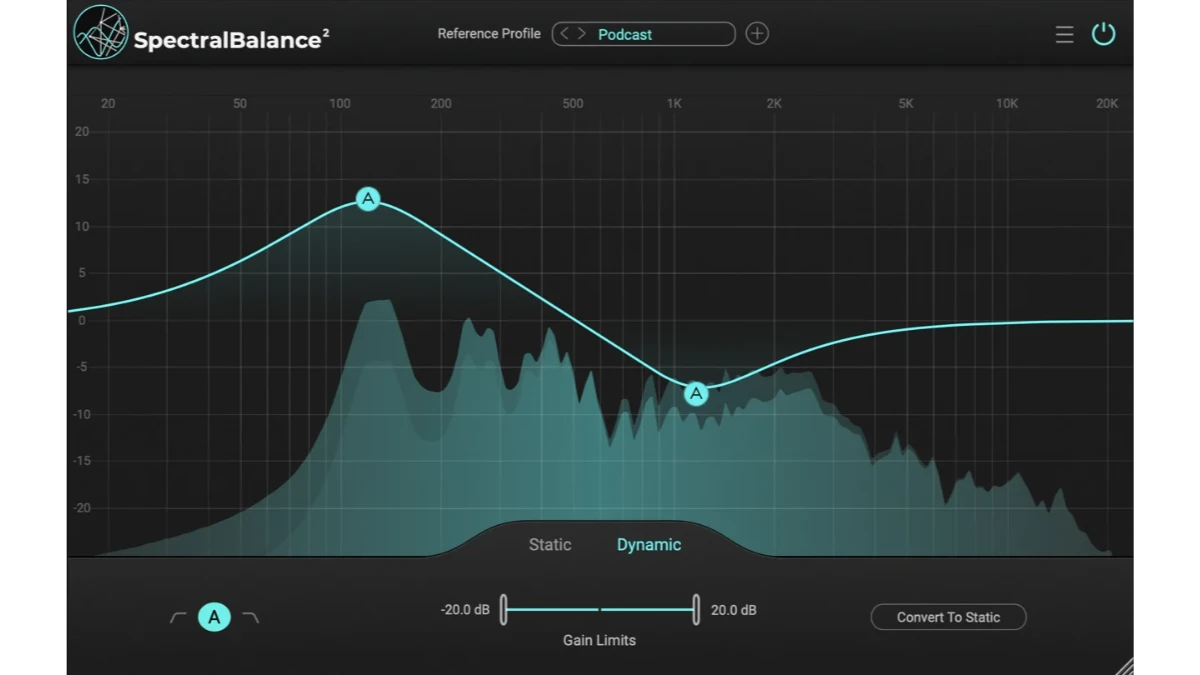Click the window resize grip corner
This screenshot has height=675, width=1200.
[x=1125, y=666]
